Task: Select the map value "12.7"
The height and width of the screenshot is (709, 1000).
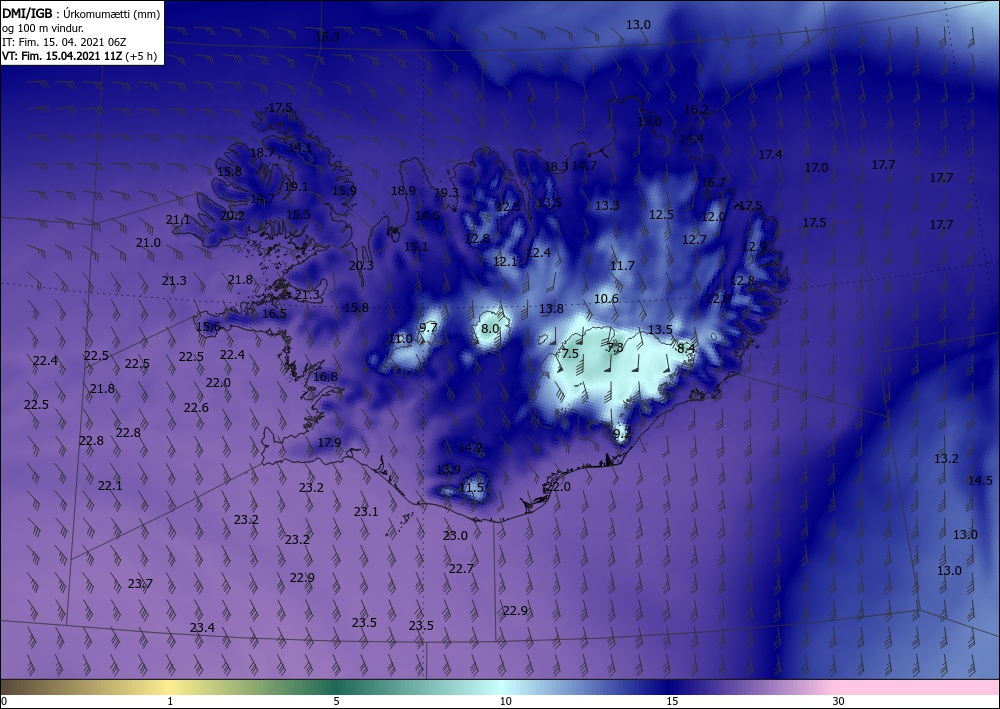Action: 695,240
